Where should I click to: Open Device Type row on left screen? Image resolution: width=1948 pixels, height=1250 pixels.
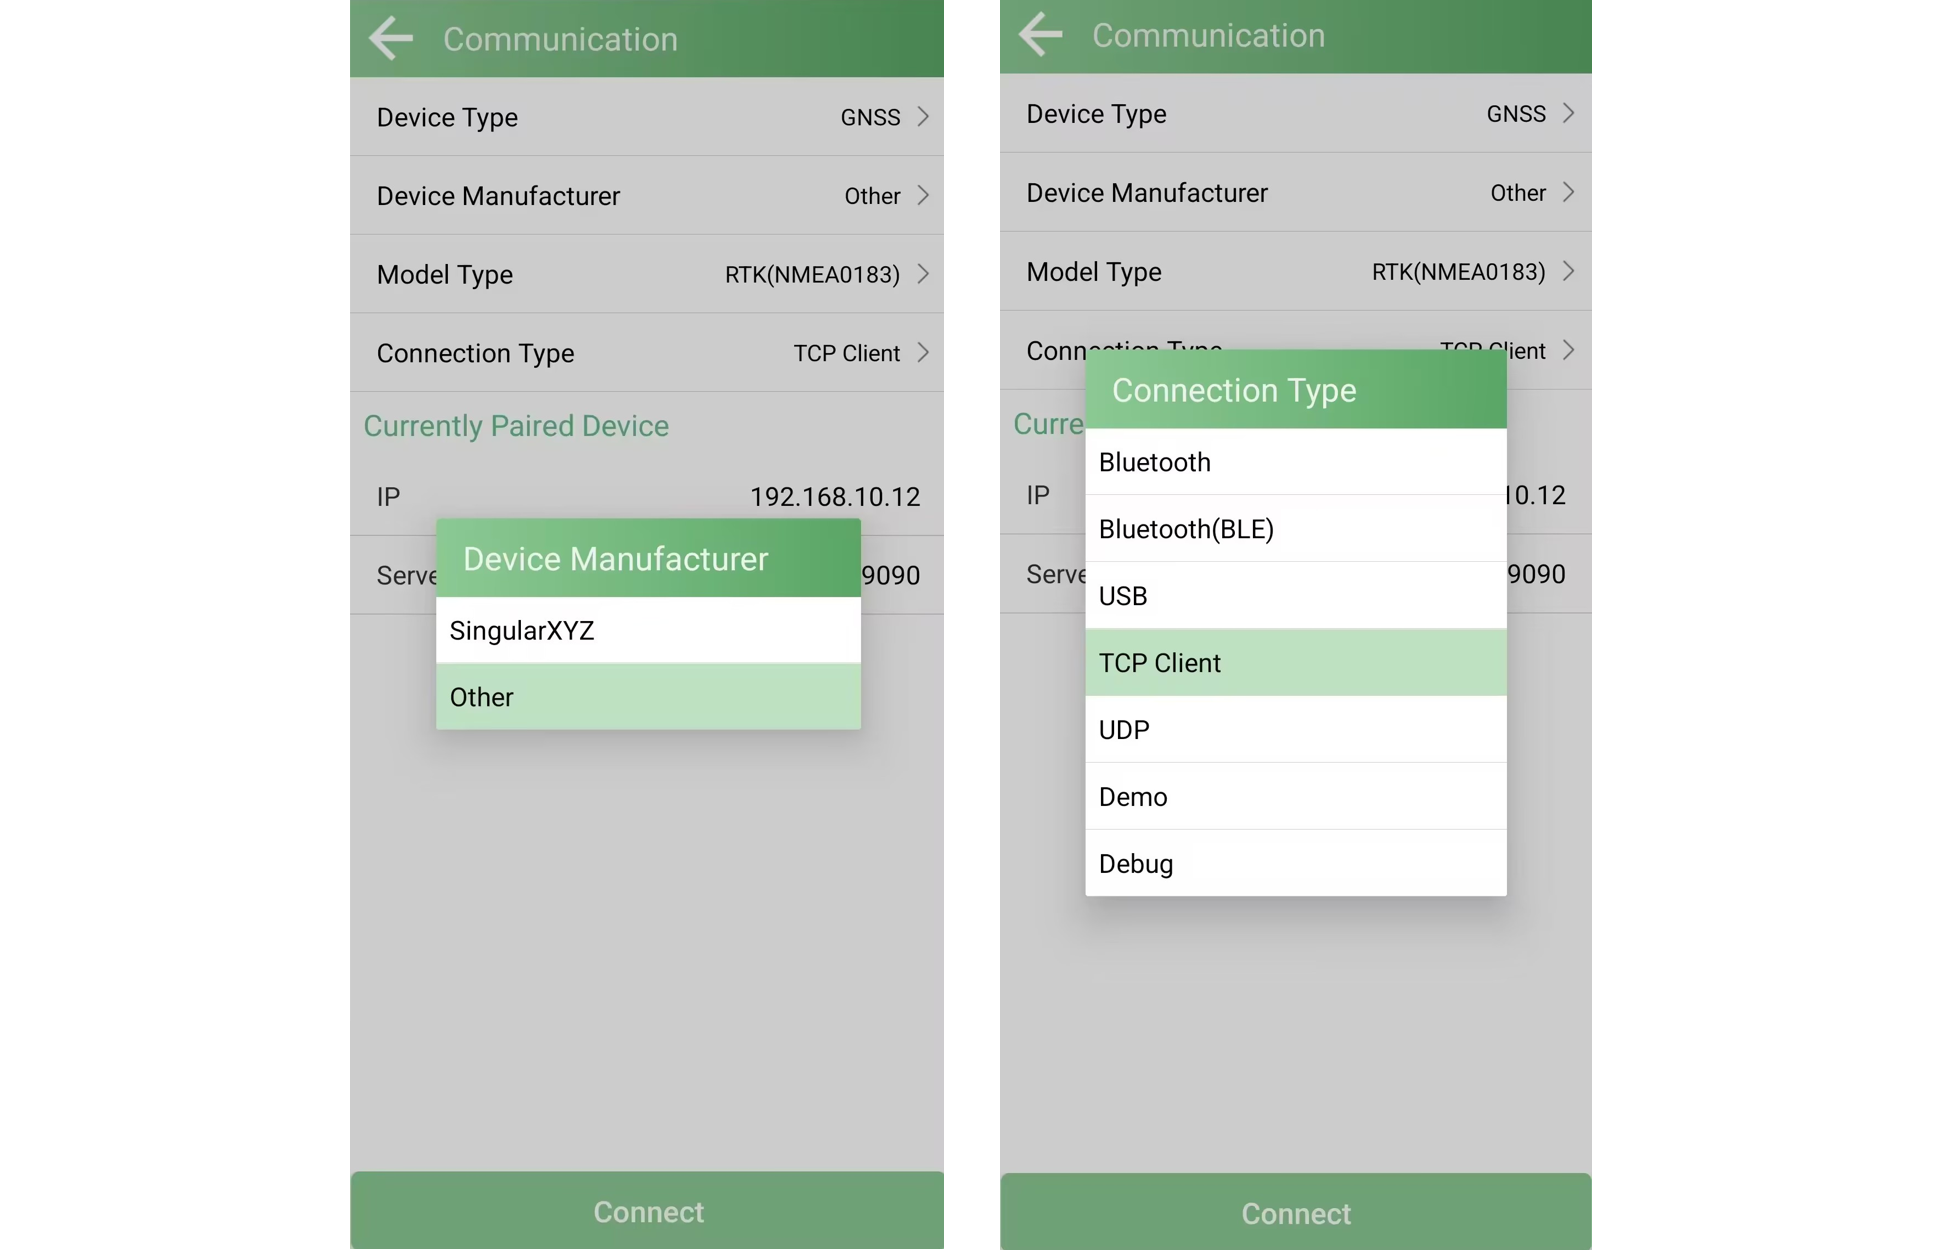(647, 117)
